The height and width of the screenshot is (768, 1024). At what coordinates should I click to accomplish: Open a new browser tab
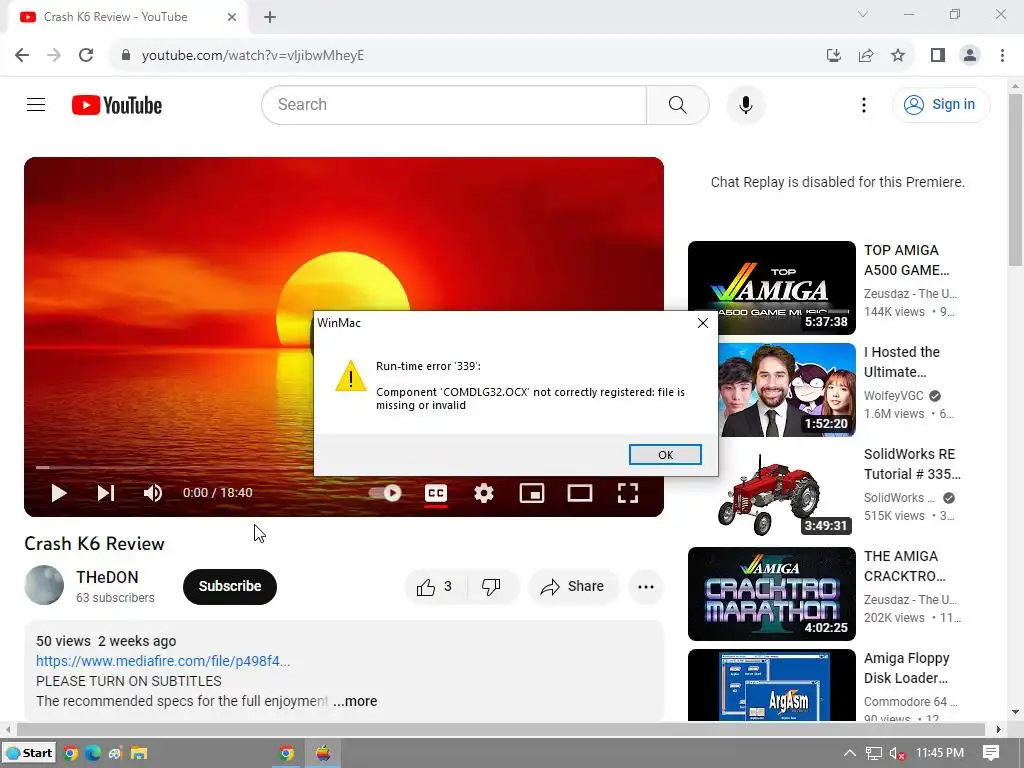tap(270, 17)
